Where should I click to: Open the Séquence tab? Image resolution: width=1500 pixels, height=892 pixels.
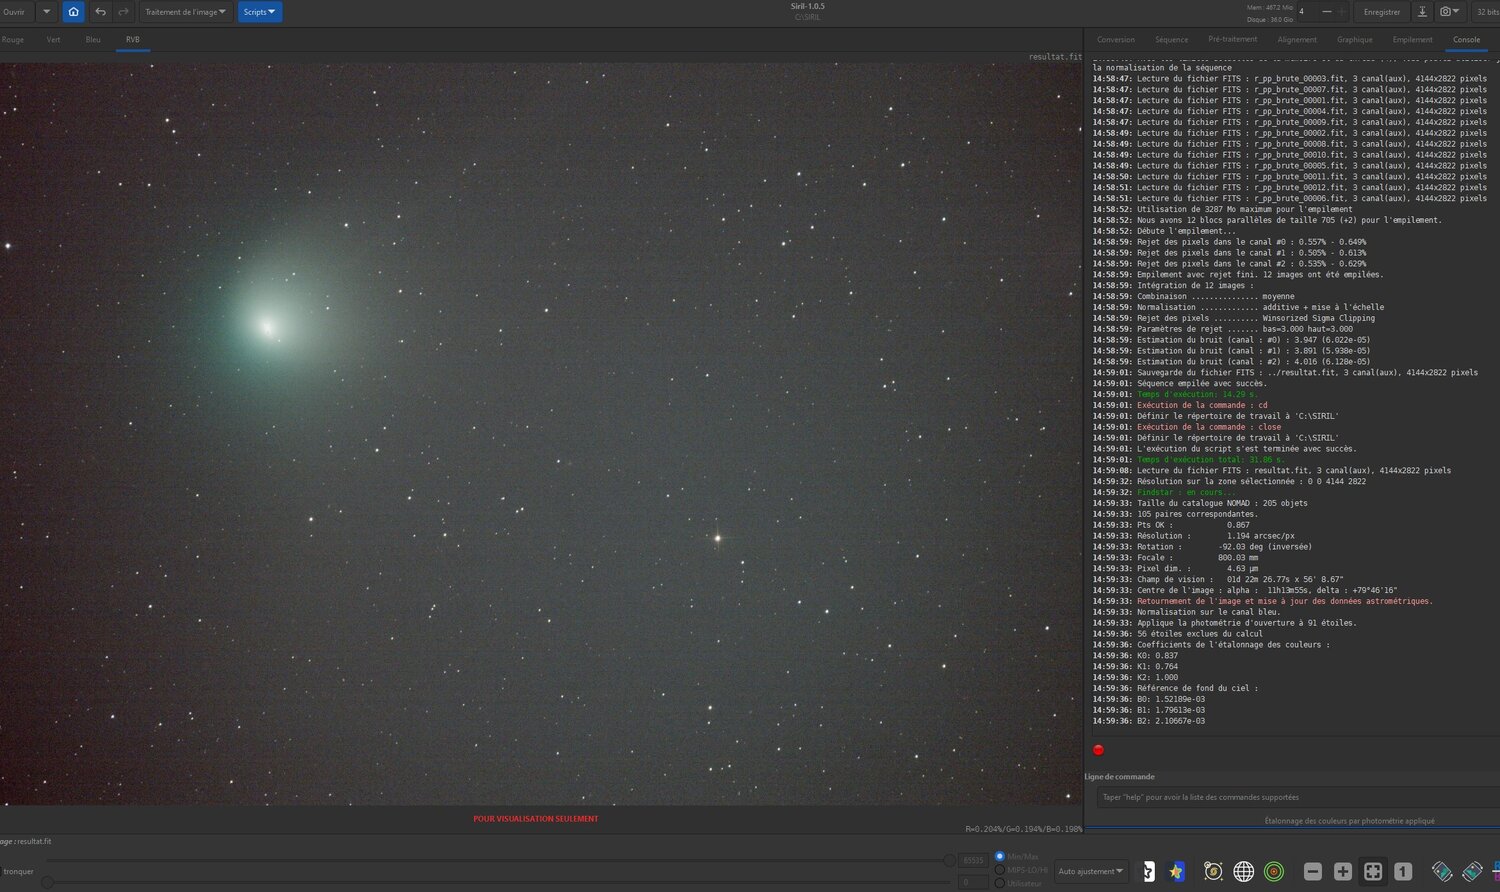click(x=1172, y=40)
